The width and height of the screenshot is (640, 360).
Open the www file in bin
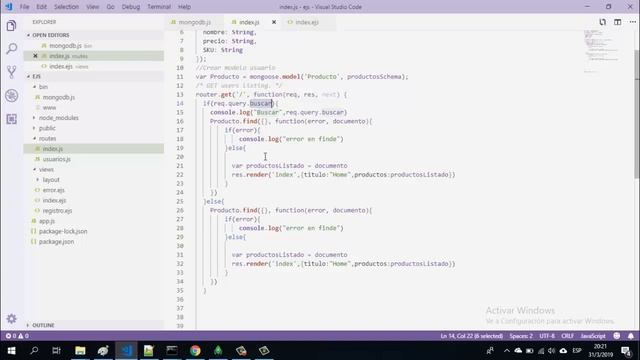49,108
